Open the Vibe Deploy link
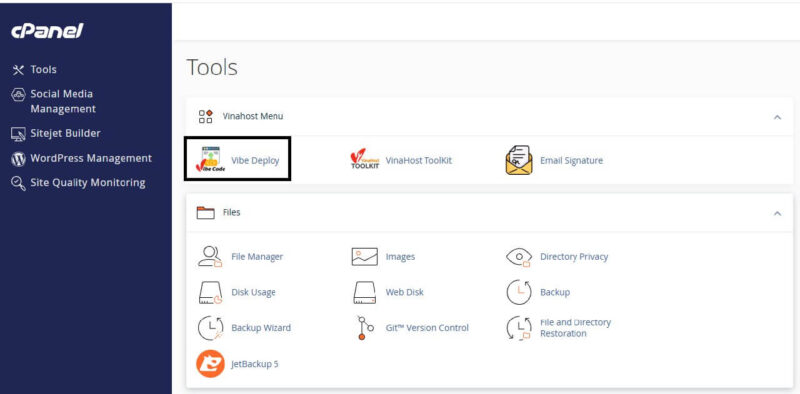Image resolution: width=800 pixels, height=394 pixels. coord(255,160)
